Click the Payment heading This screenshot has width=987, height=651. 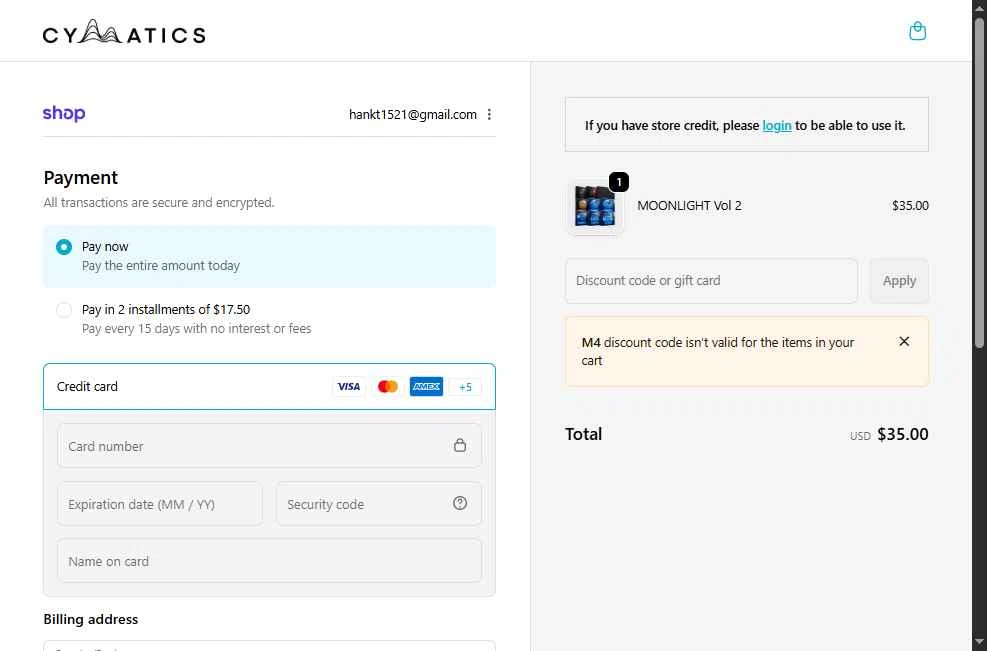[x=81, y=178]
